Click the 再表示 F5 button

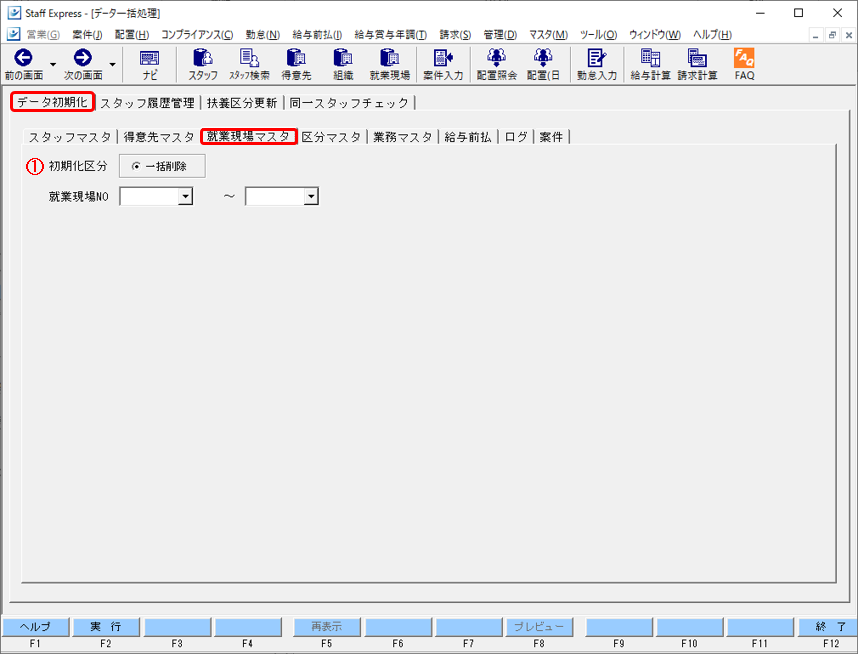point(327,627)
